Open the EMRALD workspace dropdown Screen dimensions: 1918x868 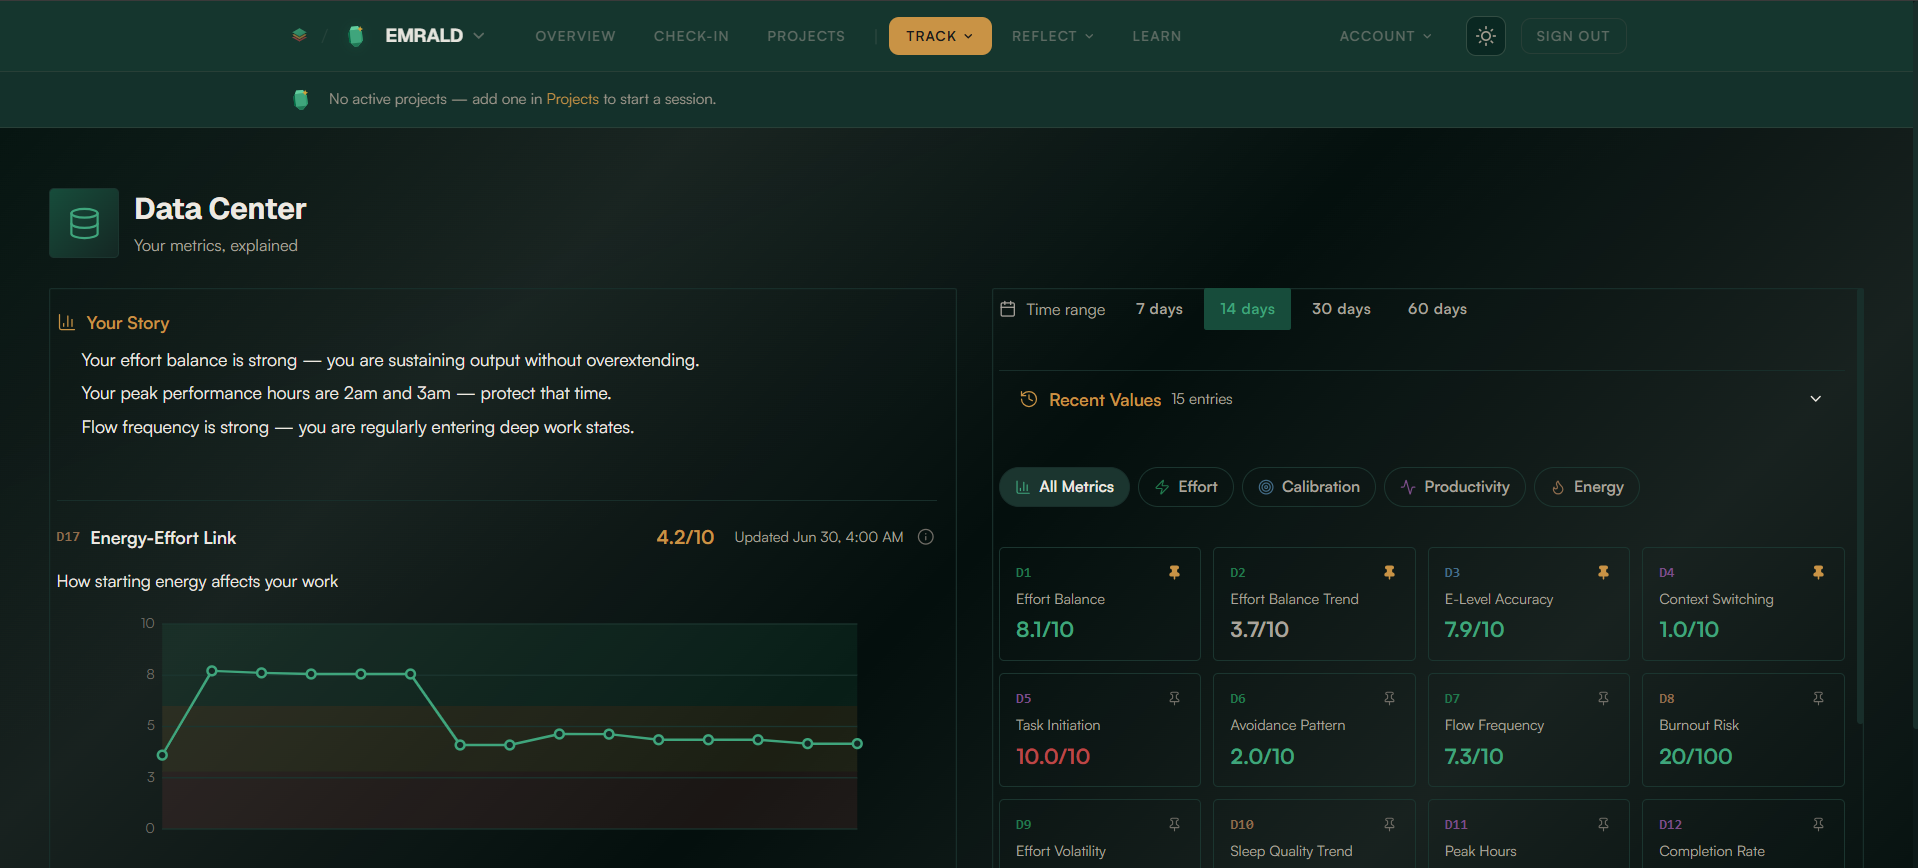tap(435, 36)
